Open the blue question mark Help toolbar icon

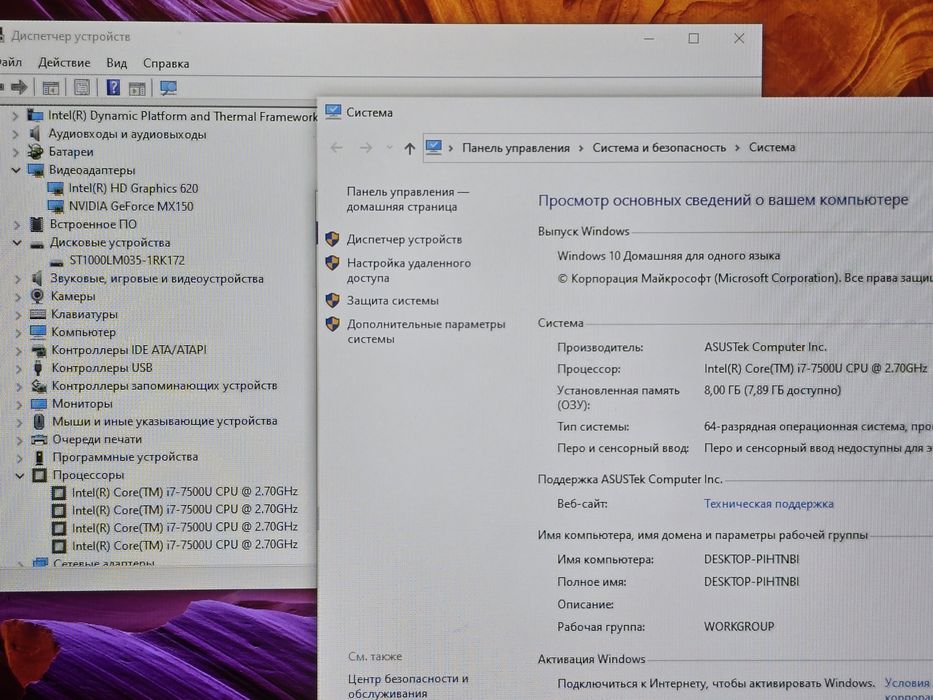click(113, 88)
